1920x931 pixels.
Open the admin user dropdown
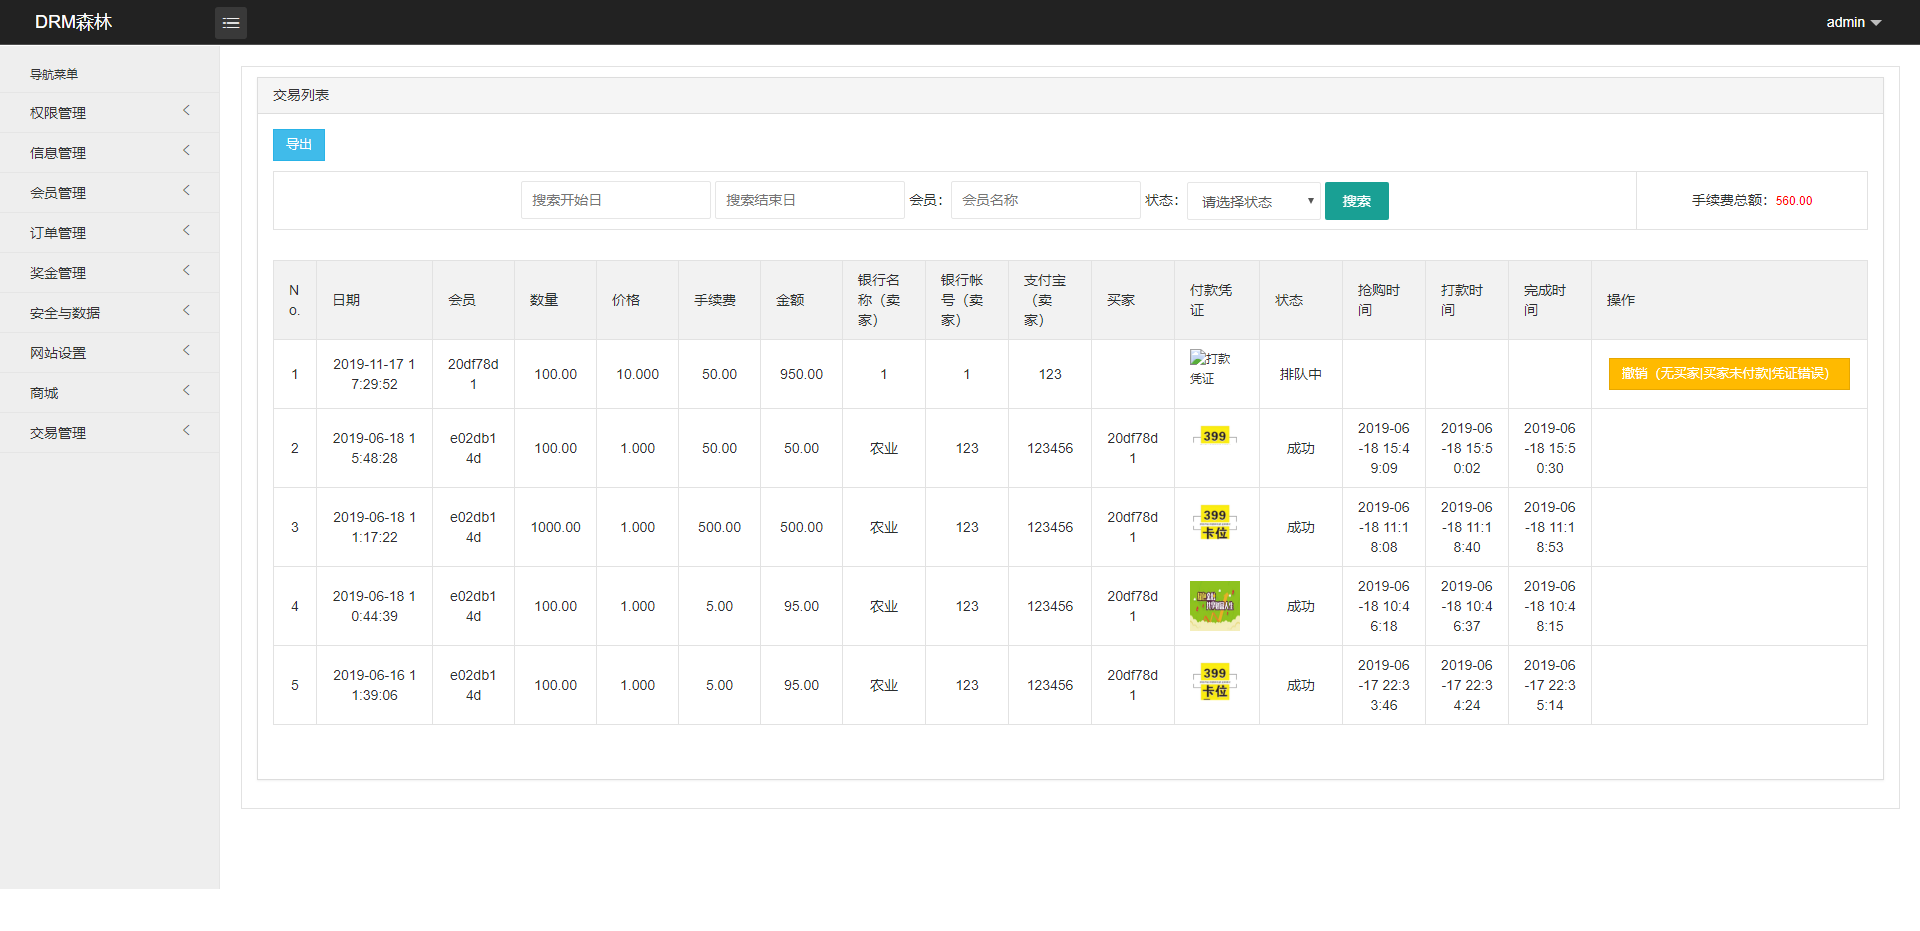click(x=1853, y=22)
